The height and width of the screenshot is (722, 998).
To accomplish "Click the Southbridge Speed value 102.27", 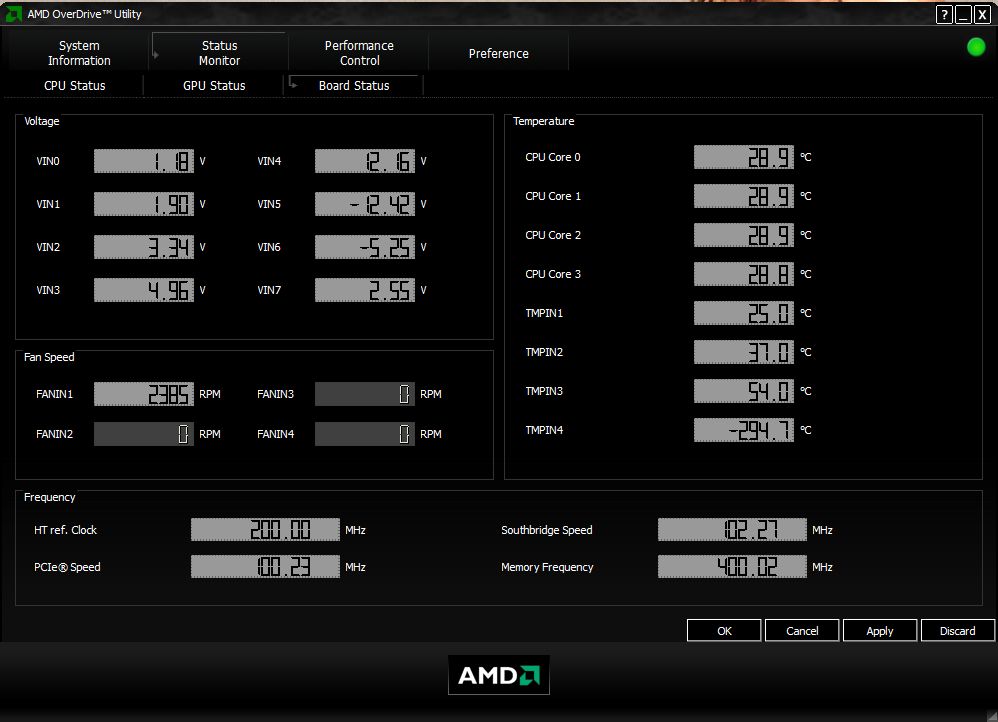I will 732,530.
